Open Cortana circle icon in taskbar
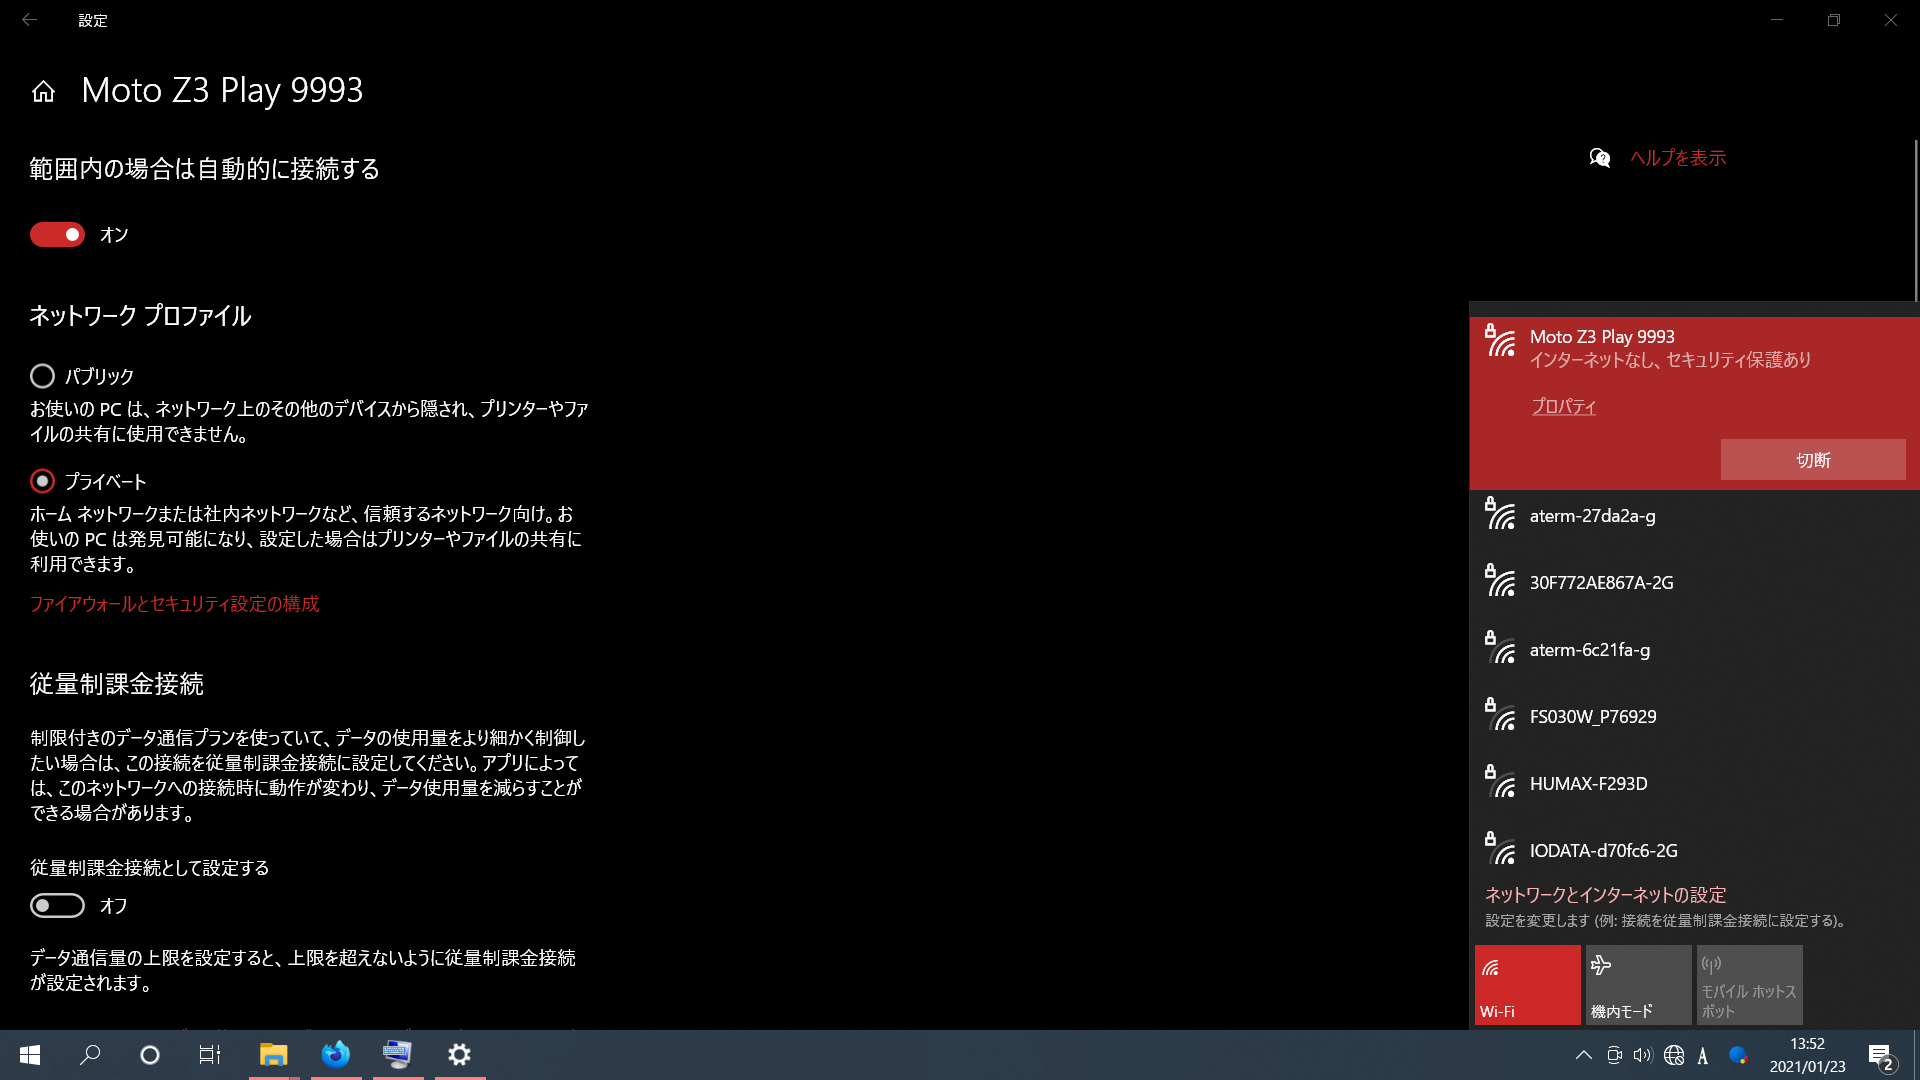Viewport: 1920px width, 1080px height. [x=150, y=1055]
